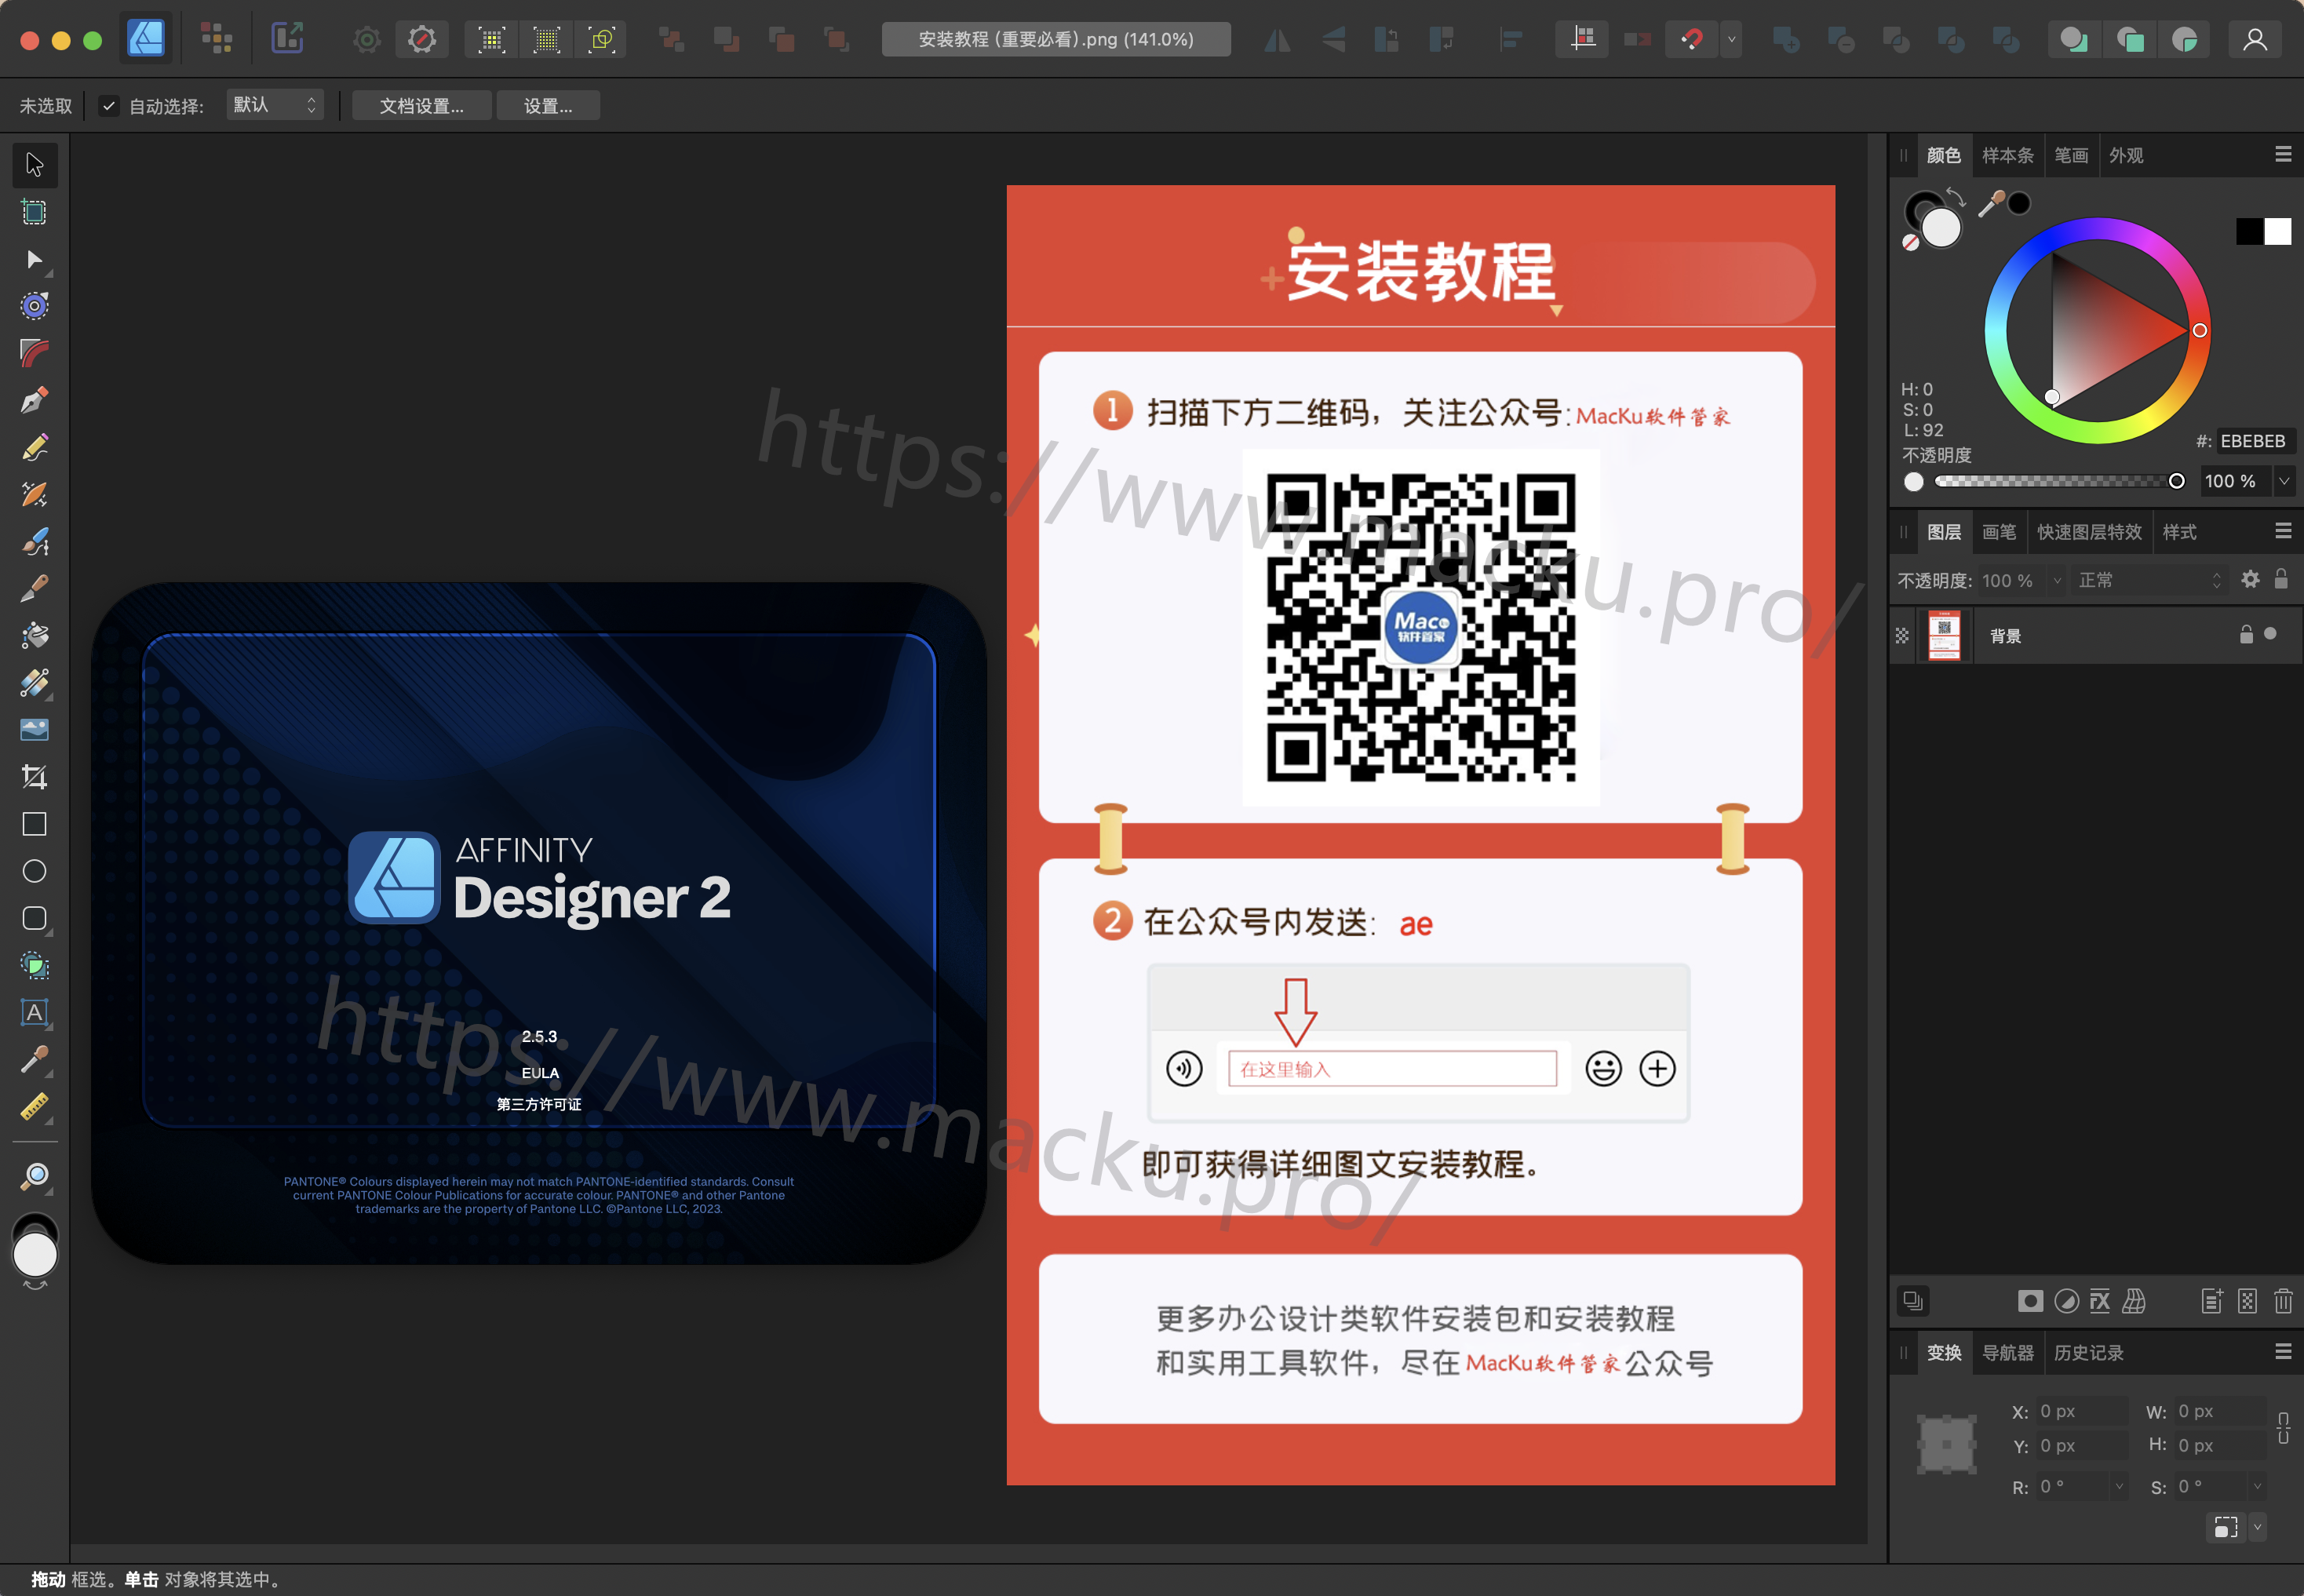Open the rotation R value dropdown
Viewport: 2304px width, 1596px height.
[2118, 1487]
